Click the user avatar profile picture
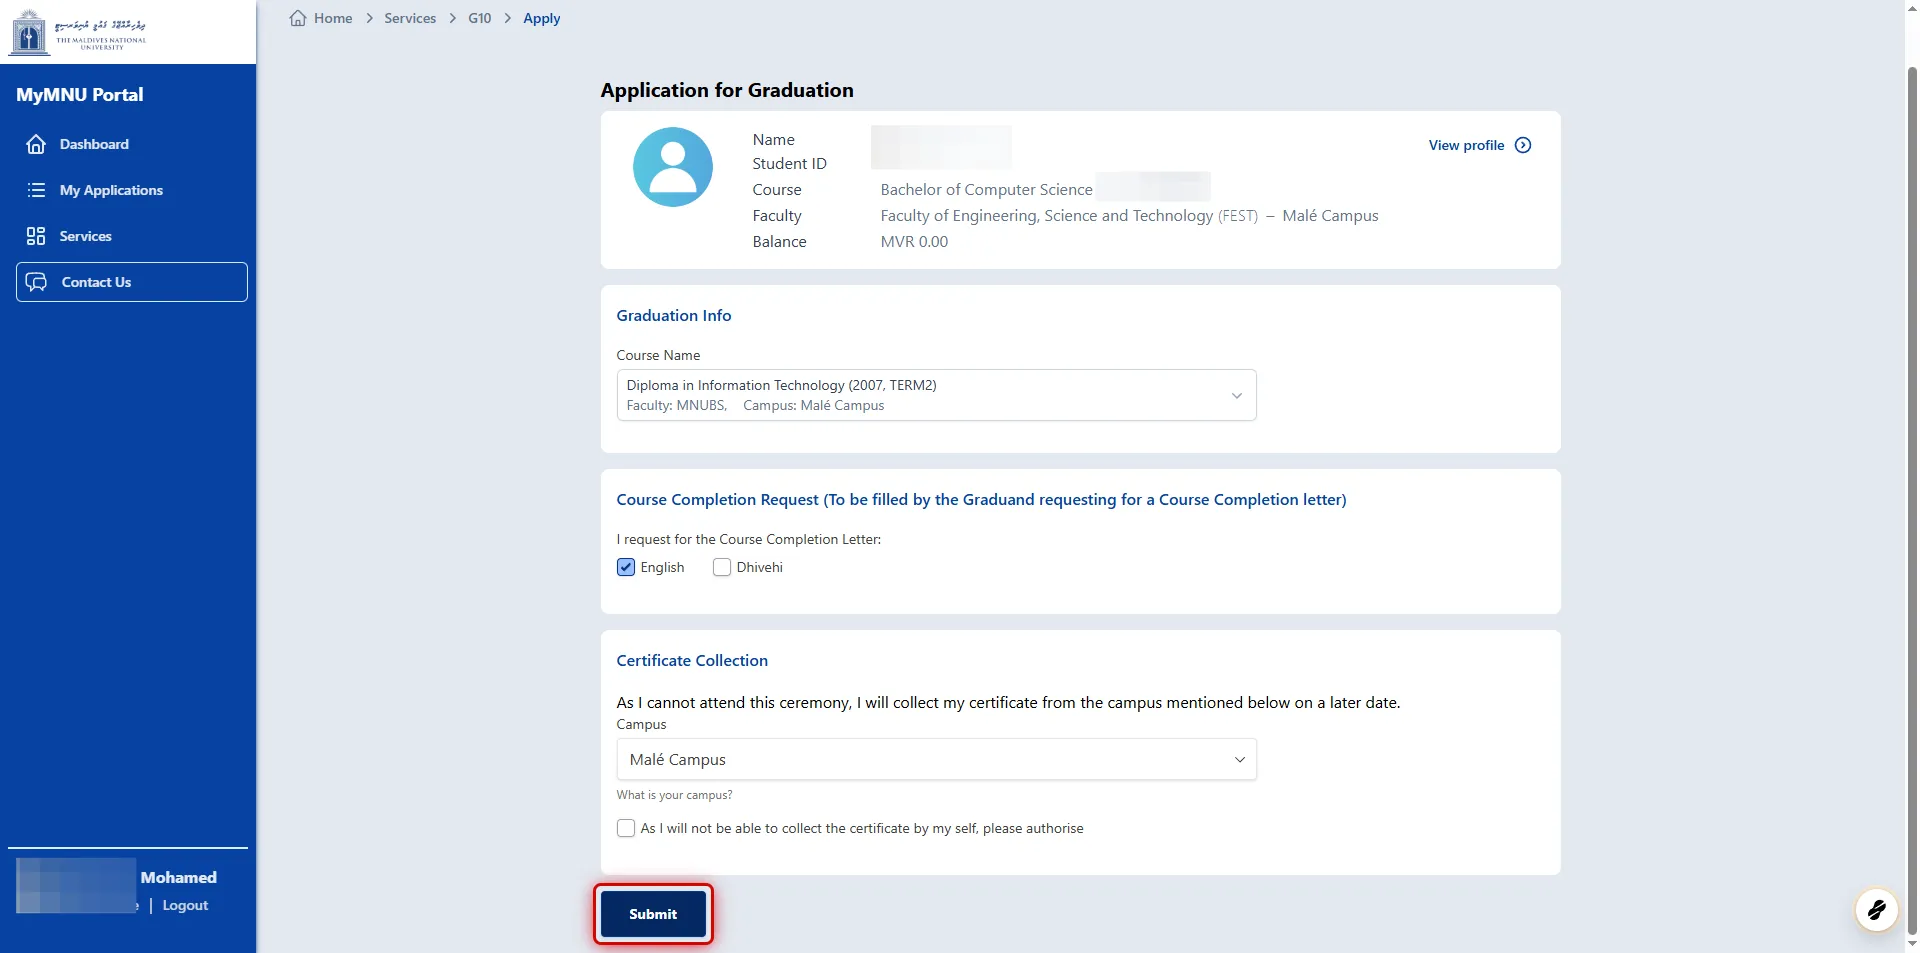This screenshot has width=1920, height=953. [x=673, y=167]
